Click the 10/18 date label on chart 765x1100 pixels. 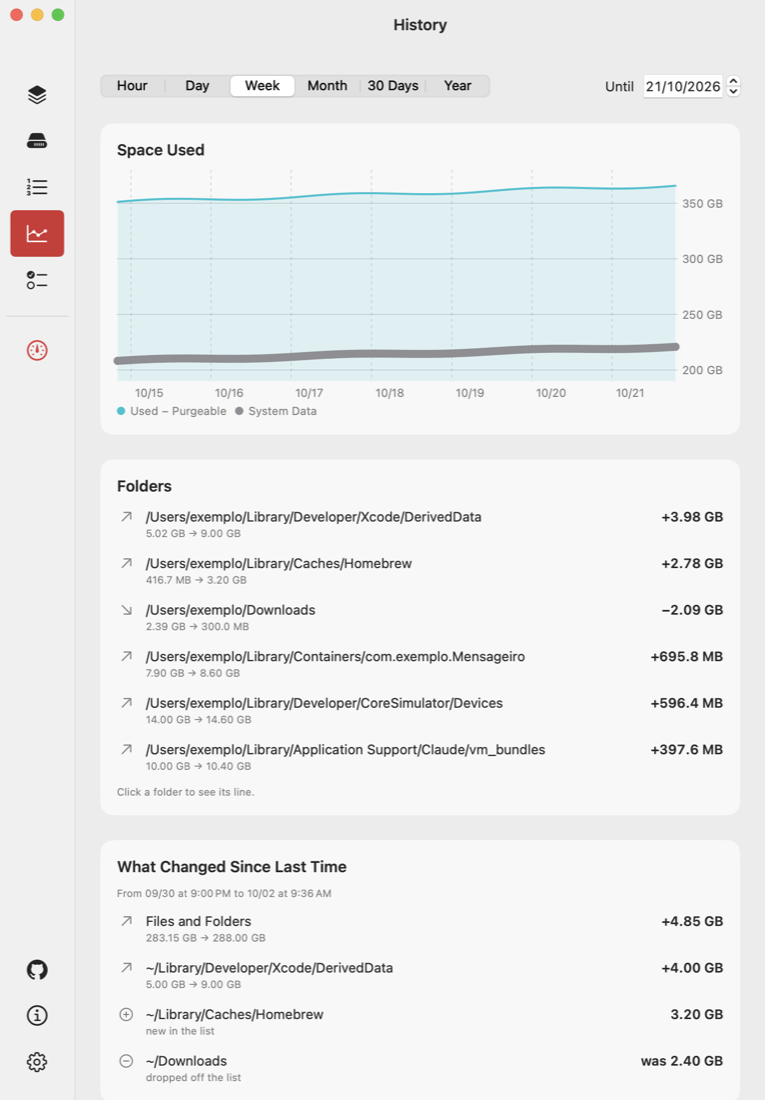(x=390, y=393)
